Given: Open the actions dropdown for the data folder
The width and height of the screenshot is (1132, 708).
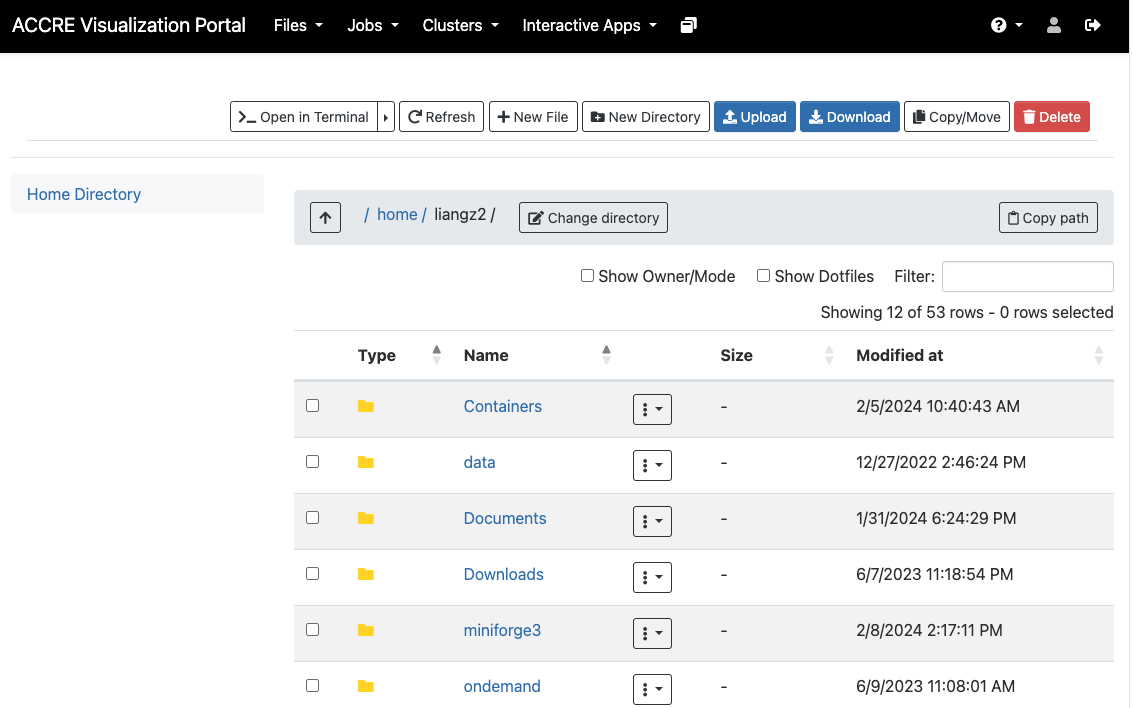Looking at the screenshot, I should [x=652, y=465].
